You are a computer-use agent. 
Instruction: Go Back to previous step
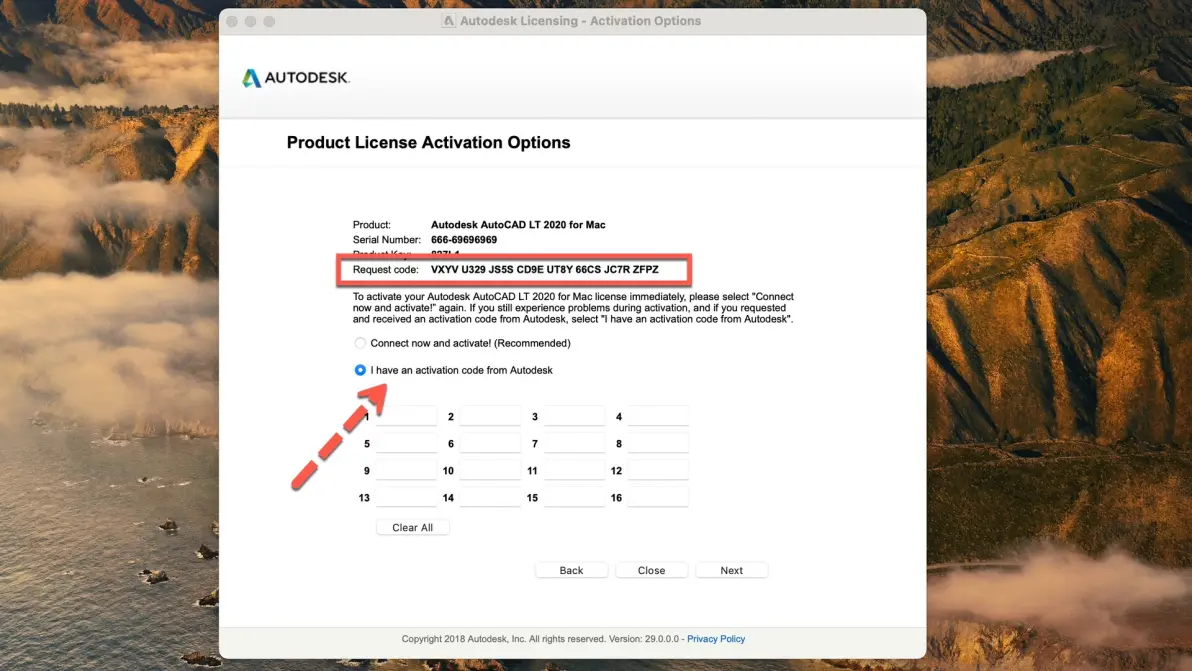572,570
